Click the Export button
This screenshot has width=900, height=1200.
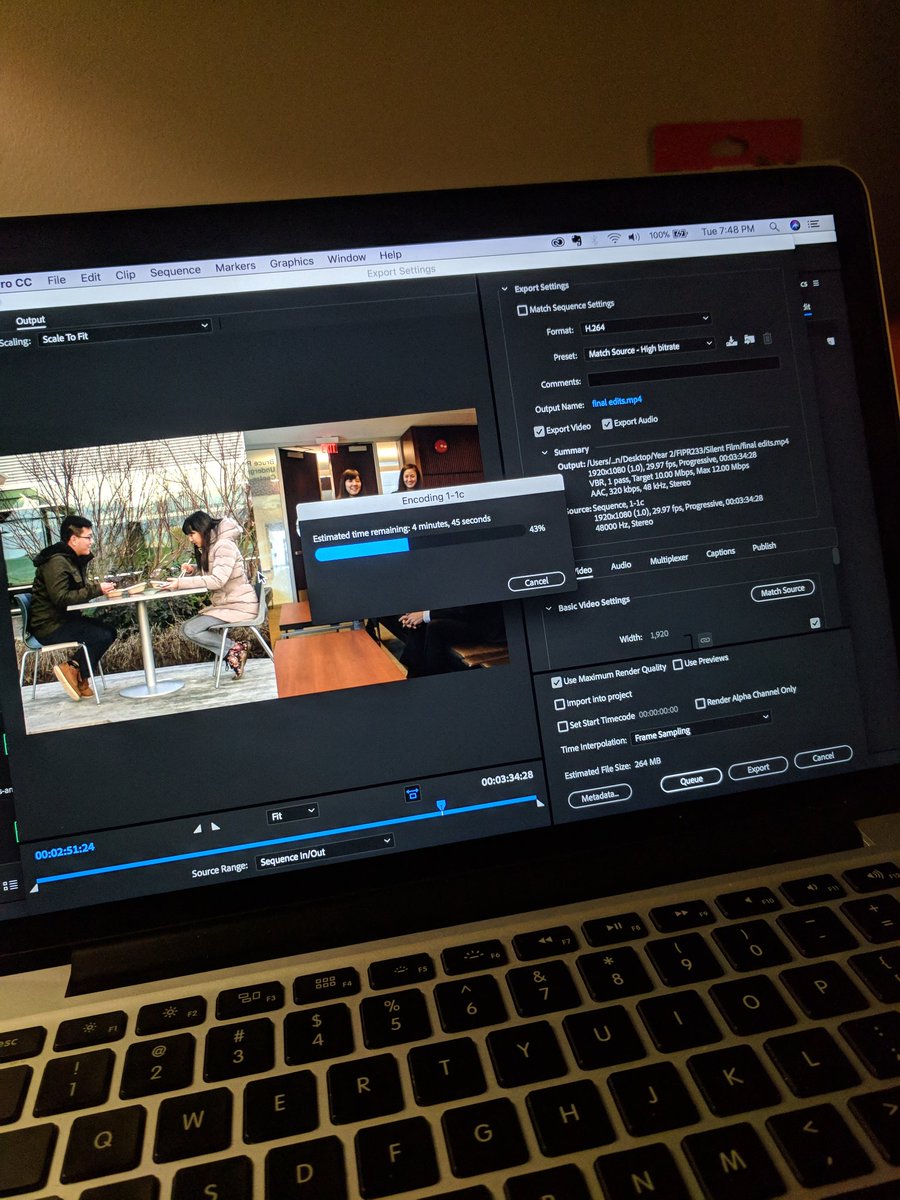pyautogui.click(x=758, y=768)
